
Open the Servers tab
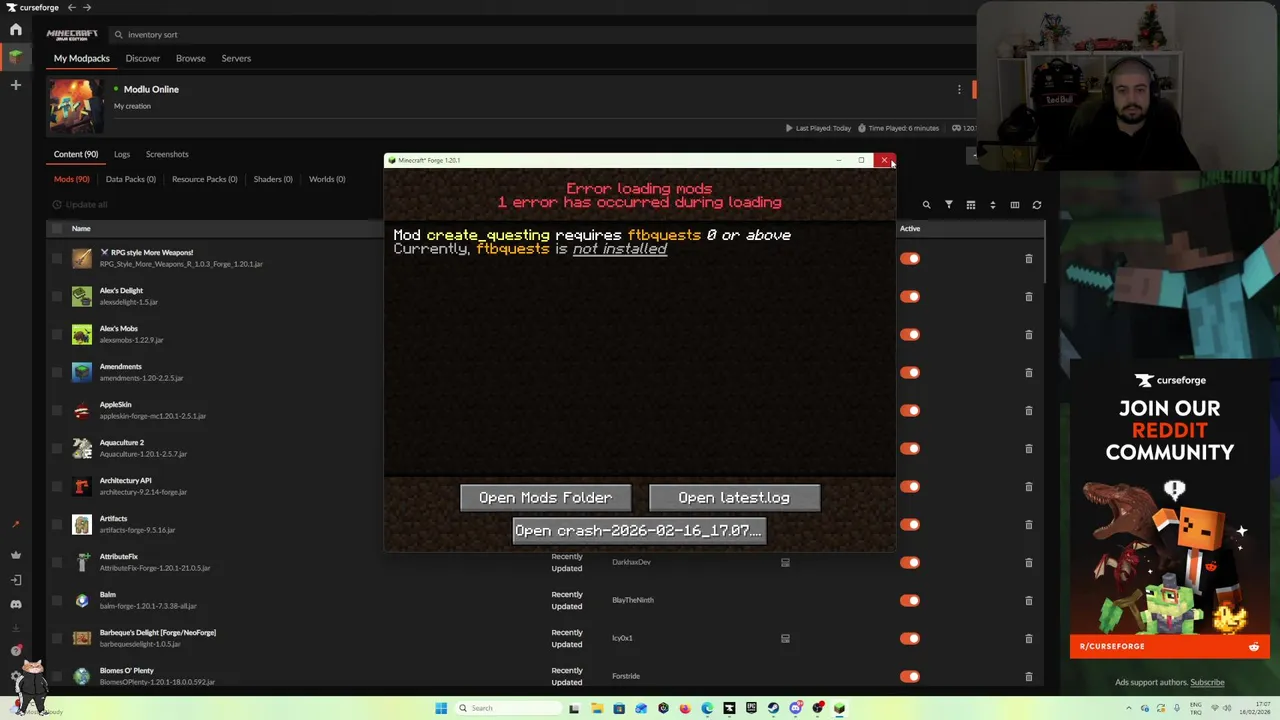click(236, 58)
